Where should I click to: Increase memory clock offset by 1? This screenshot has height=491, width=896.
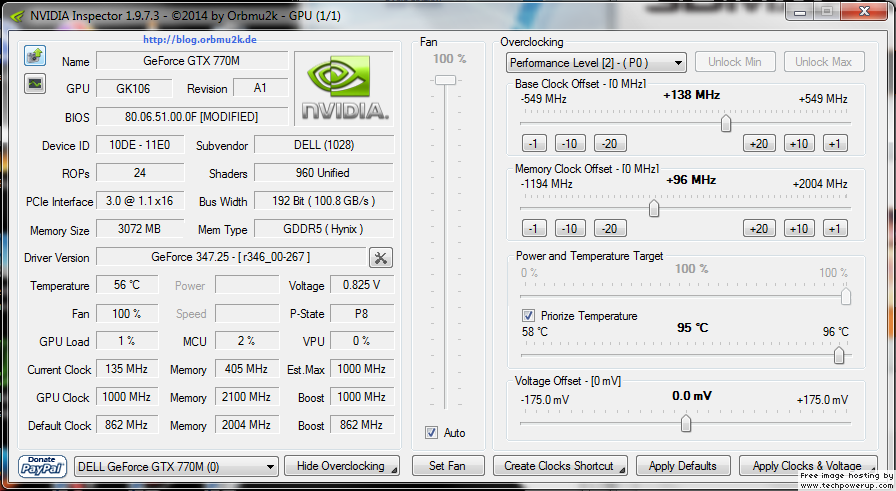835,229
